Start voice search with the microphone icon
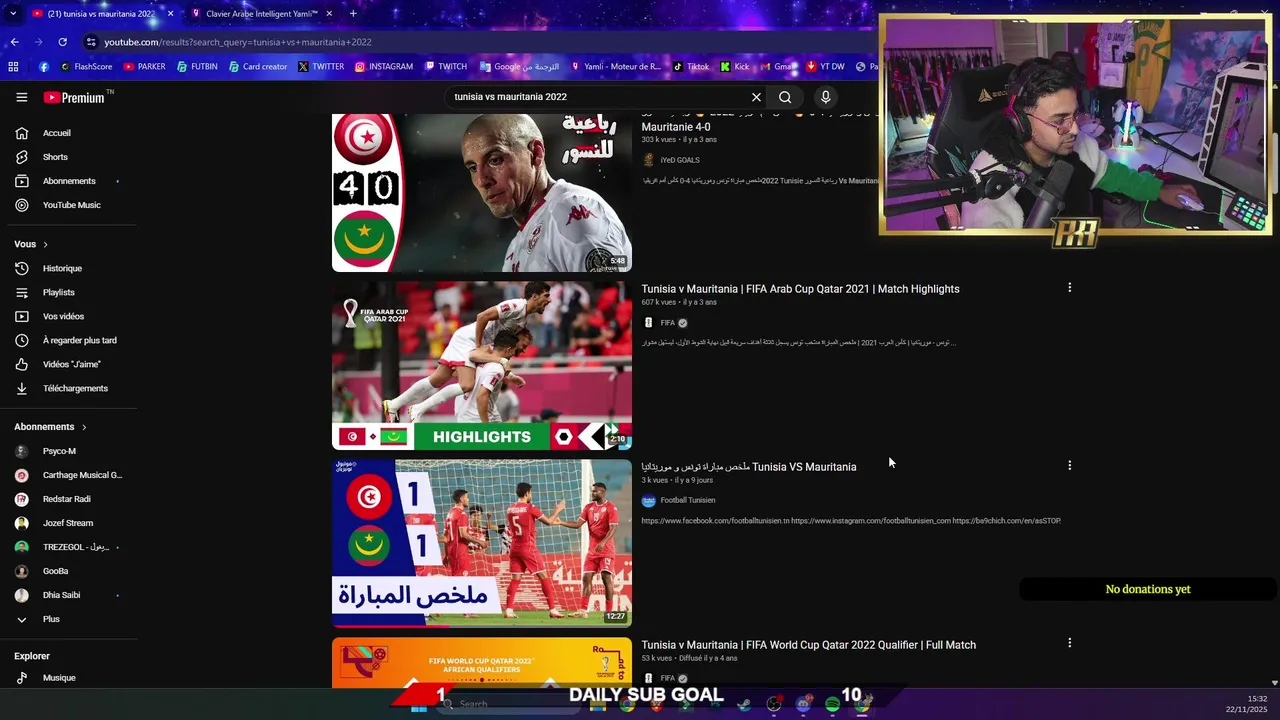The width and height of the screenshot is (1280, 720). pos(825,97)
